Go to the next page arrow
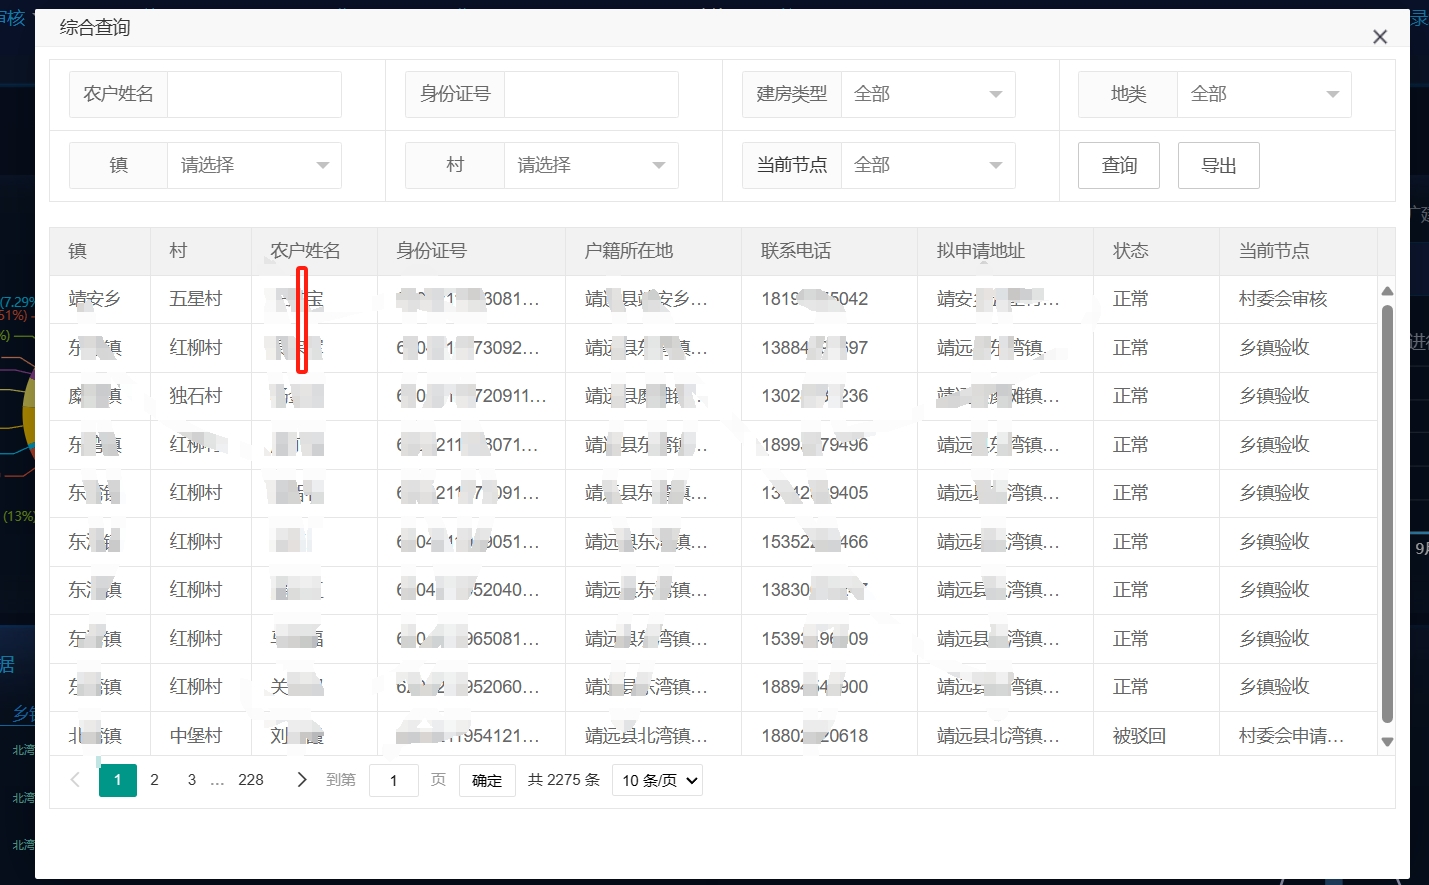This screenshot has height=885, width=1429. (x=302, y=780)
